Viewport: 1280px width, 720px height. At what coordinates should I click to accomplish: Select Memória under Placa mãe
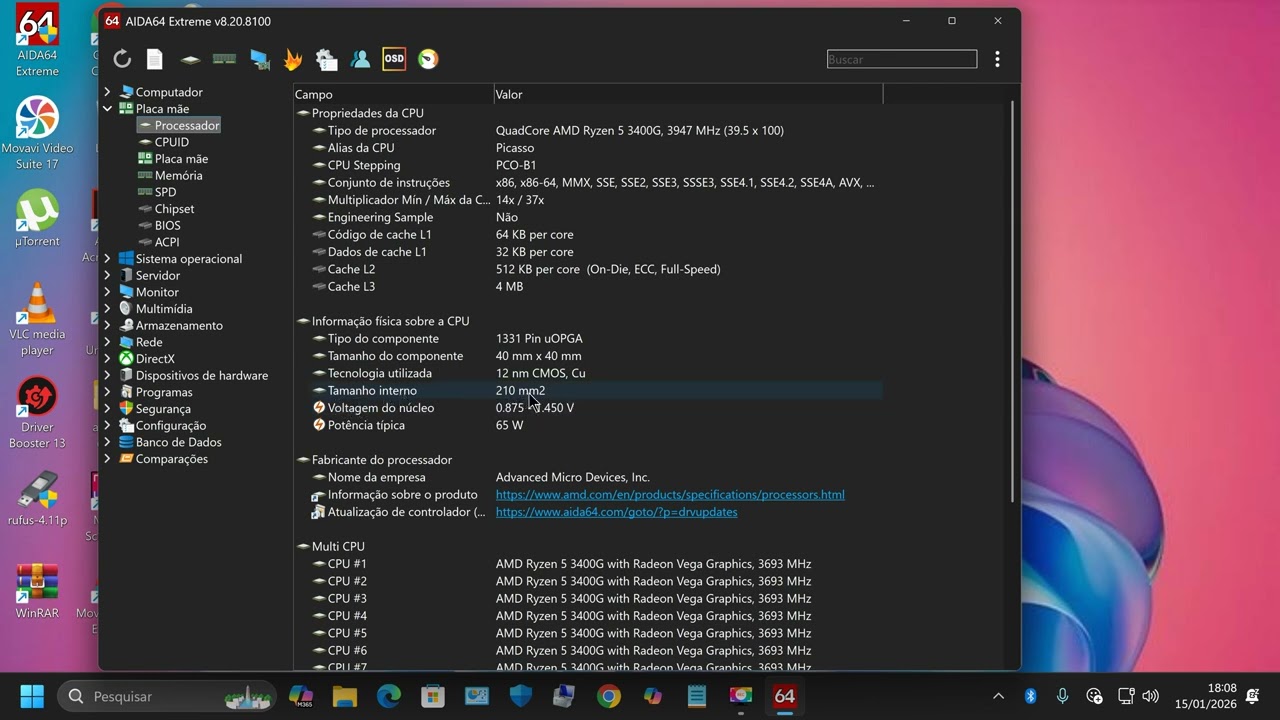178,175
